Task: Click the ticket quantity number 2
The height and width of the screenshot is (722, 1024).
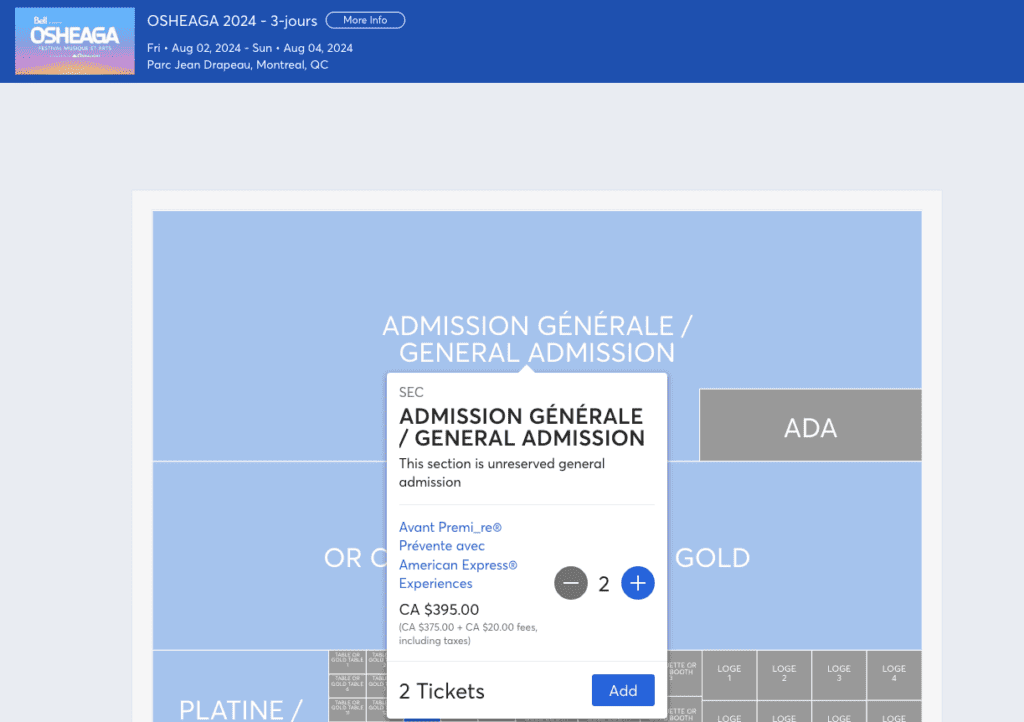Action: pyautogui.click(x=604, y=584)
